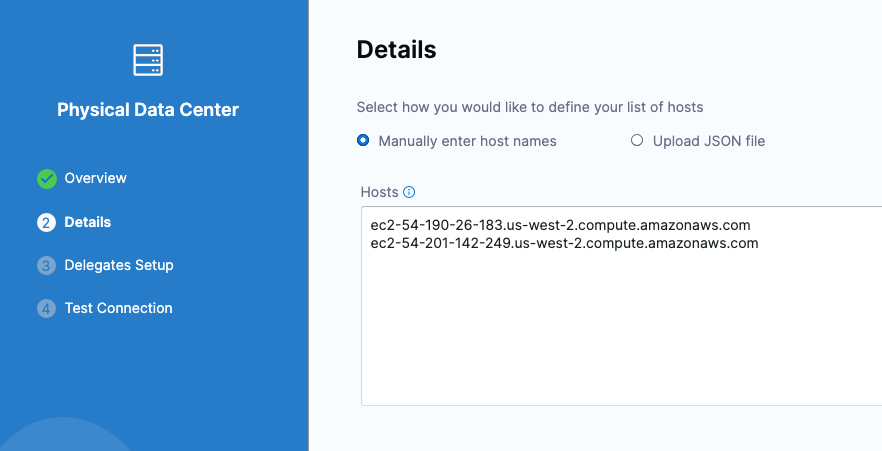Open the Details step in sidebar

[x=88, y=222]
